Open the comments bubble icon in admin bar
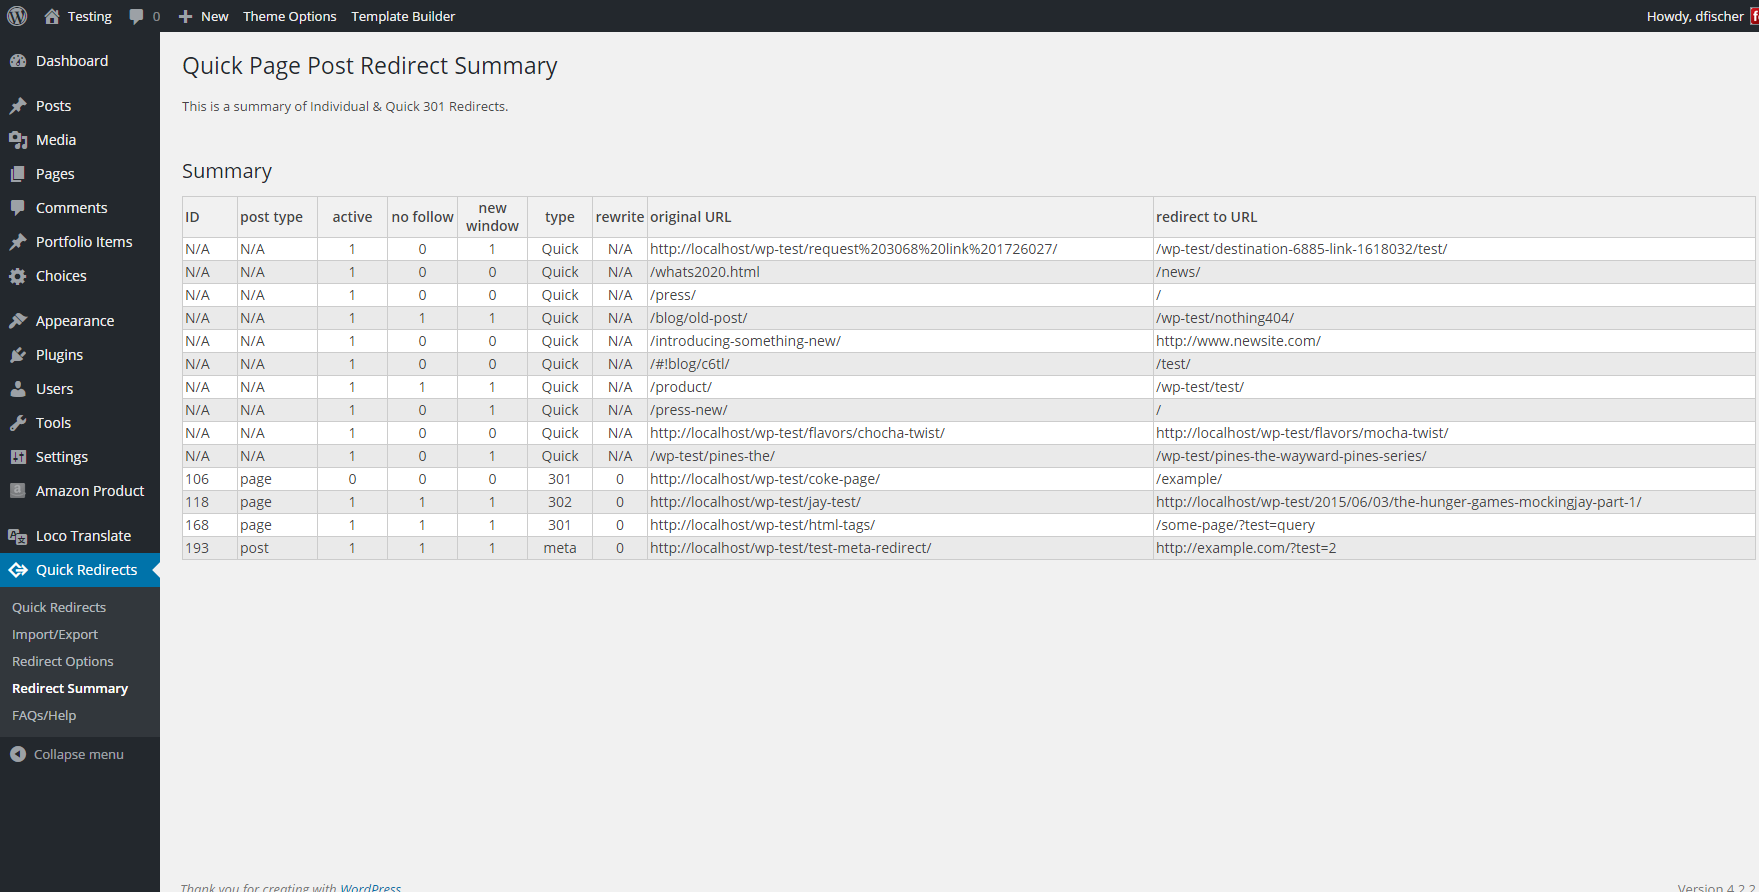The image size is (1759, 892). pos(137,16)
